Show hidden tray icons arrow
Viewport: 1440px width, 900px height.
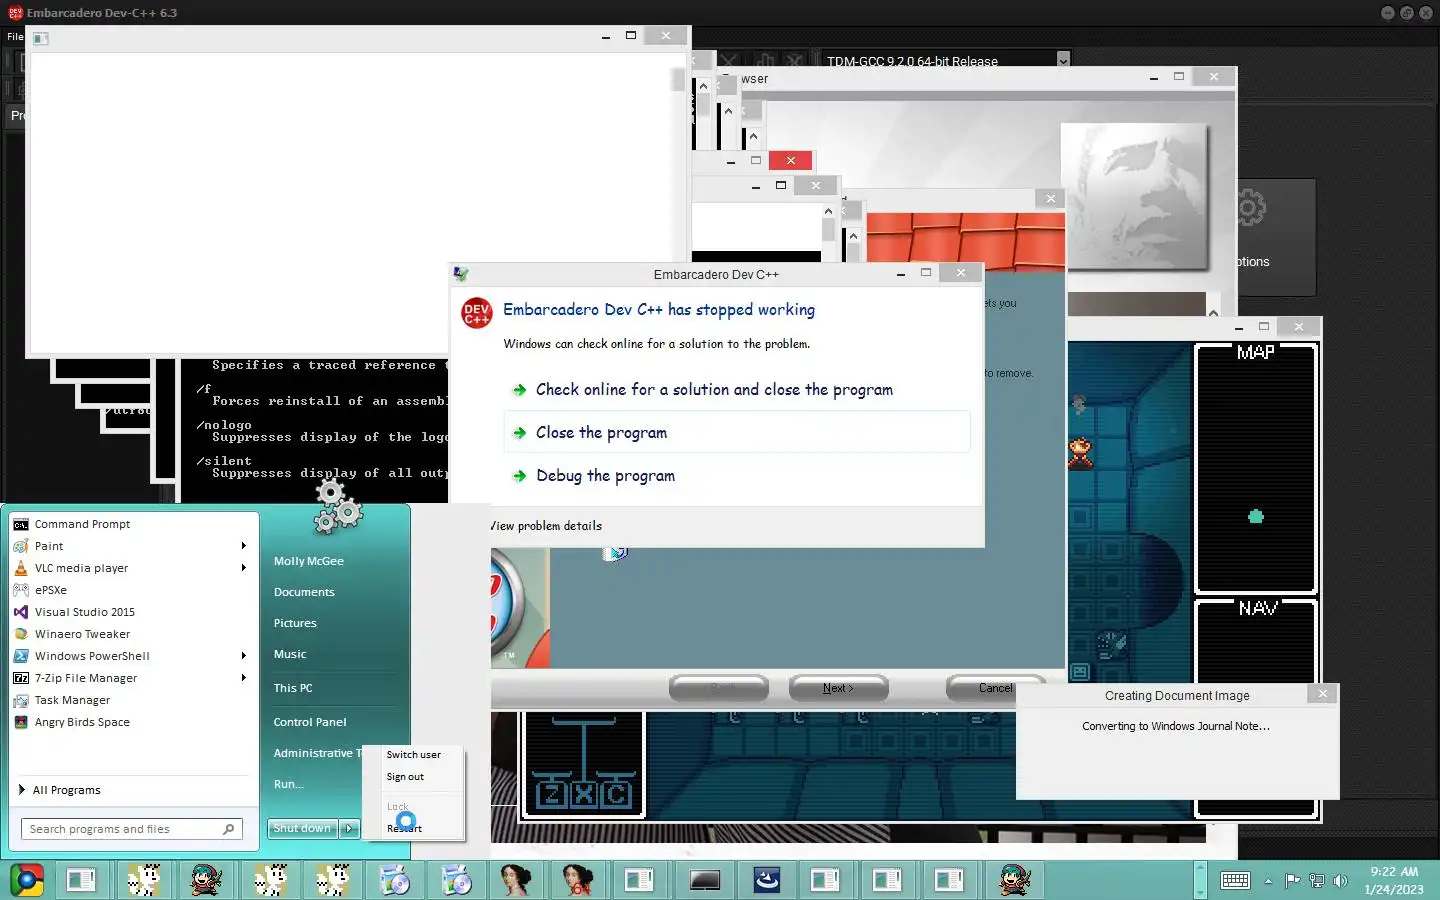[x=1268, y=881]
